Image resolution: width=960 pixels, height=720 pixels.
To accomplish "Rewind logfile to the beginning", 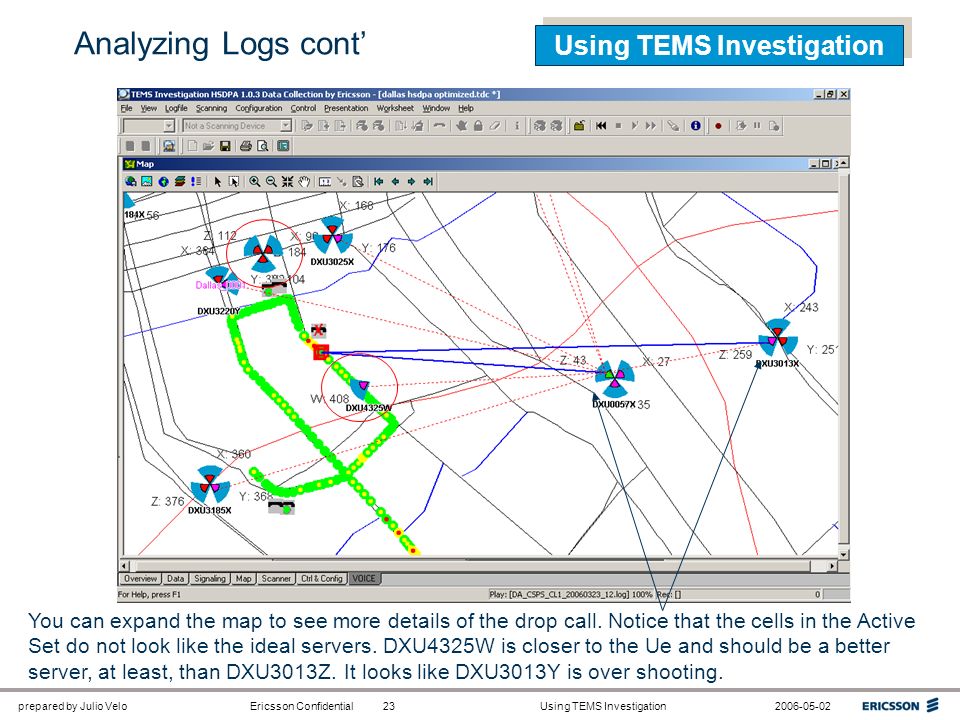I will [x=601, y=126].
